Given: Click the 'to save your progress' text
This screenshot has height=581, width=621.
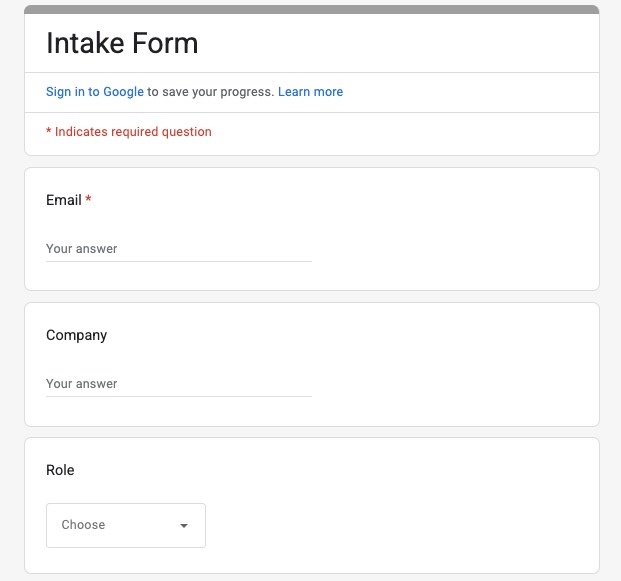Looking at the screenshot, I should coord(210,92).
